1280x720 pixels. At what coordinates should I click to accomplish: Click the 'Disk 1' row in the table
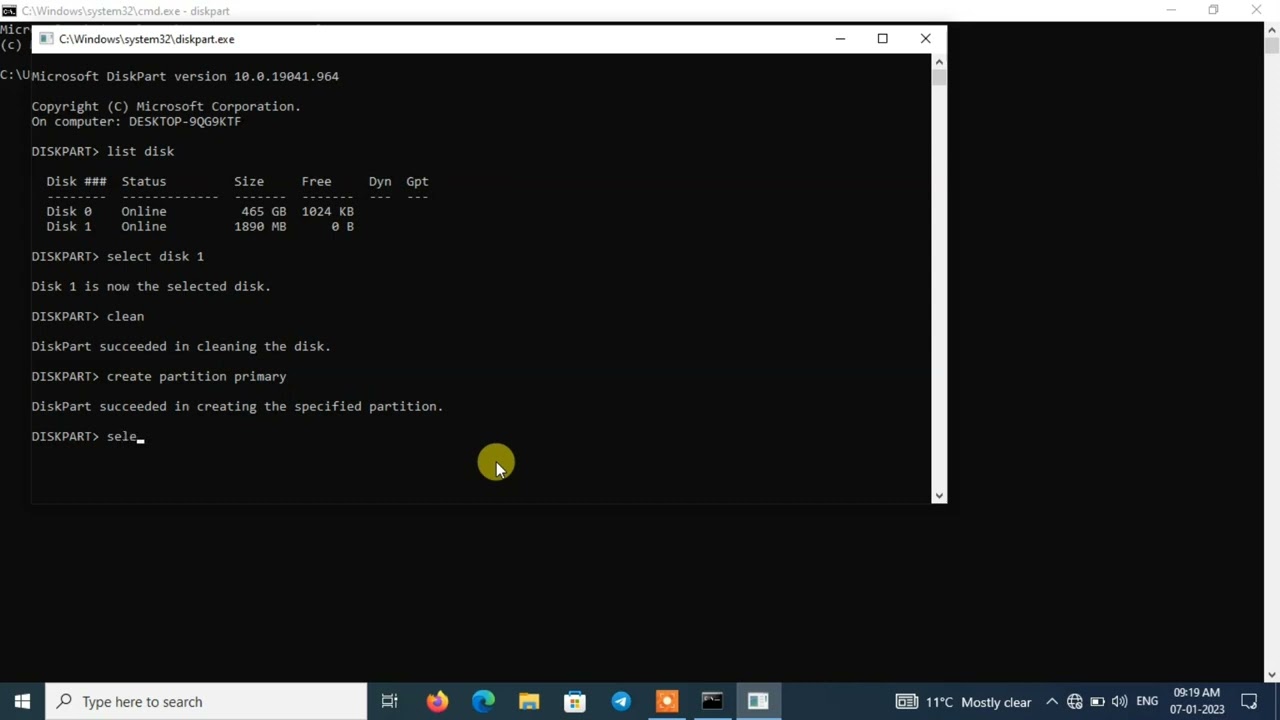200,226
